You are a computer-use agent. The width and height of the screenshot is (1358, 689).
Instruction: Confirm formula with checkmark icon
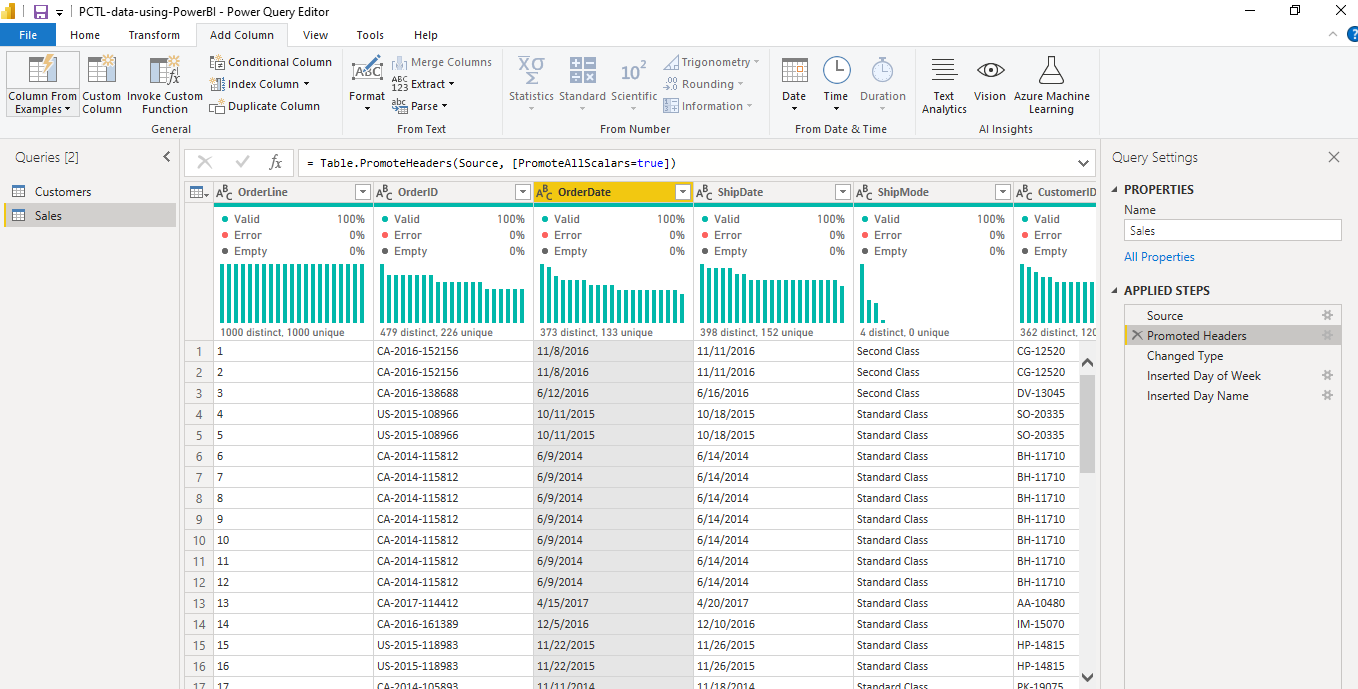pyautogui.click(x=242, y=162)
